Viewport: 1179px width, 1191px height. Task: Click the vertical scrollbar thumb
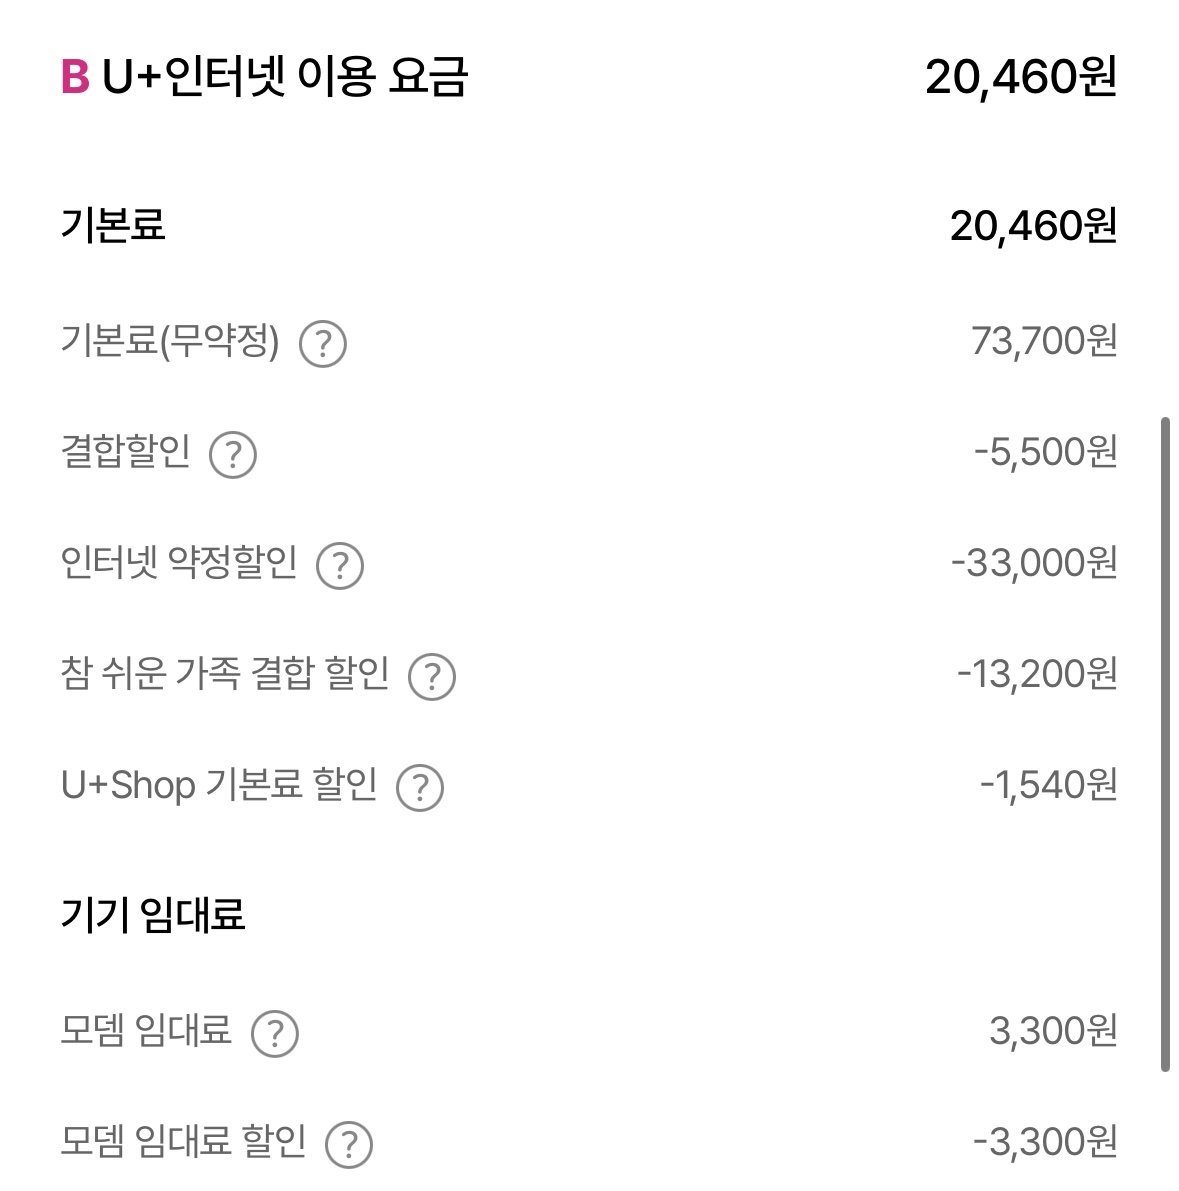(1165, 744)
